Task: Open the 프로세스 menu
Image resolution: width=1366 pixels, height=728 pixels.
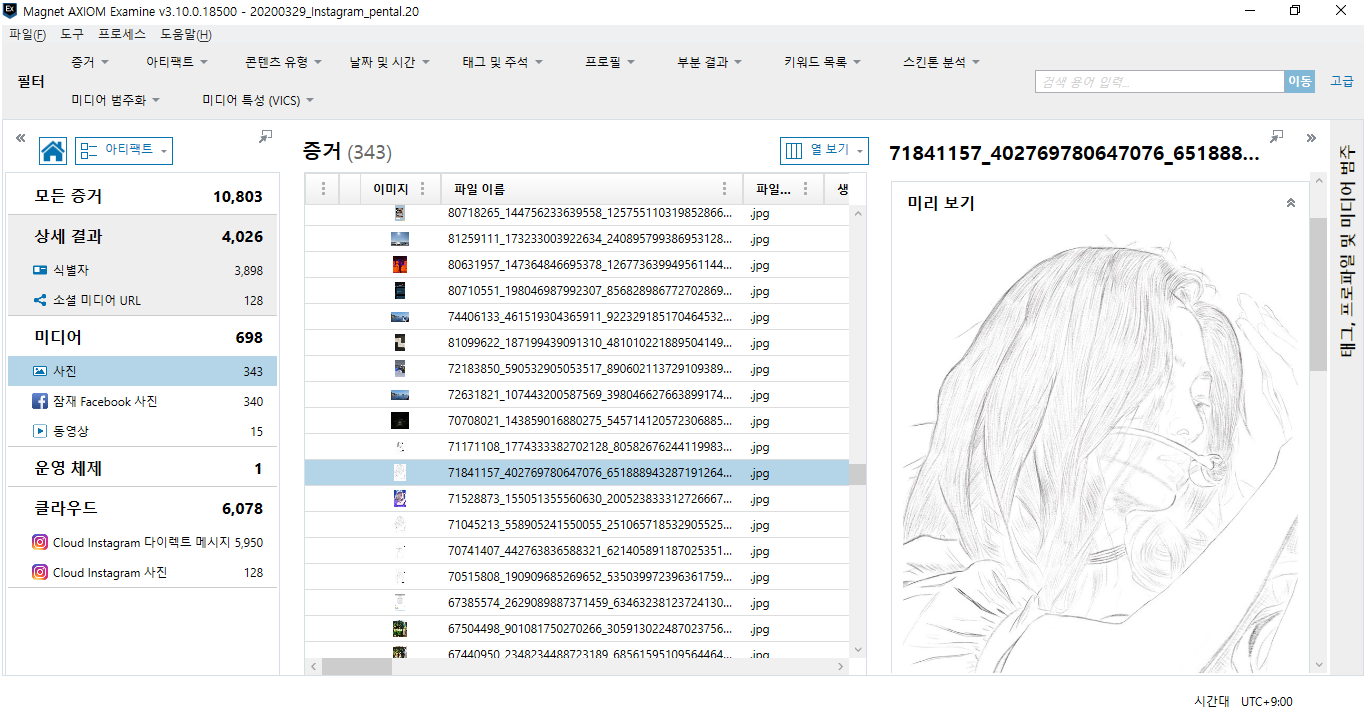Action: 122,34
